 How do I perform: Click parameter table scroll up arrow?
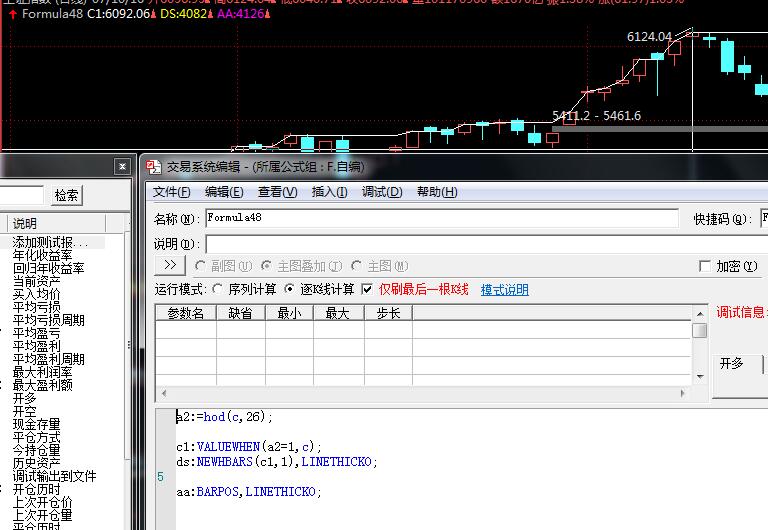click(700, 314)
